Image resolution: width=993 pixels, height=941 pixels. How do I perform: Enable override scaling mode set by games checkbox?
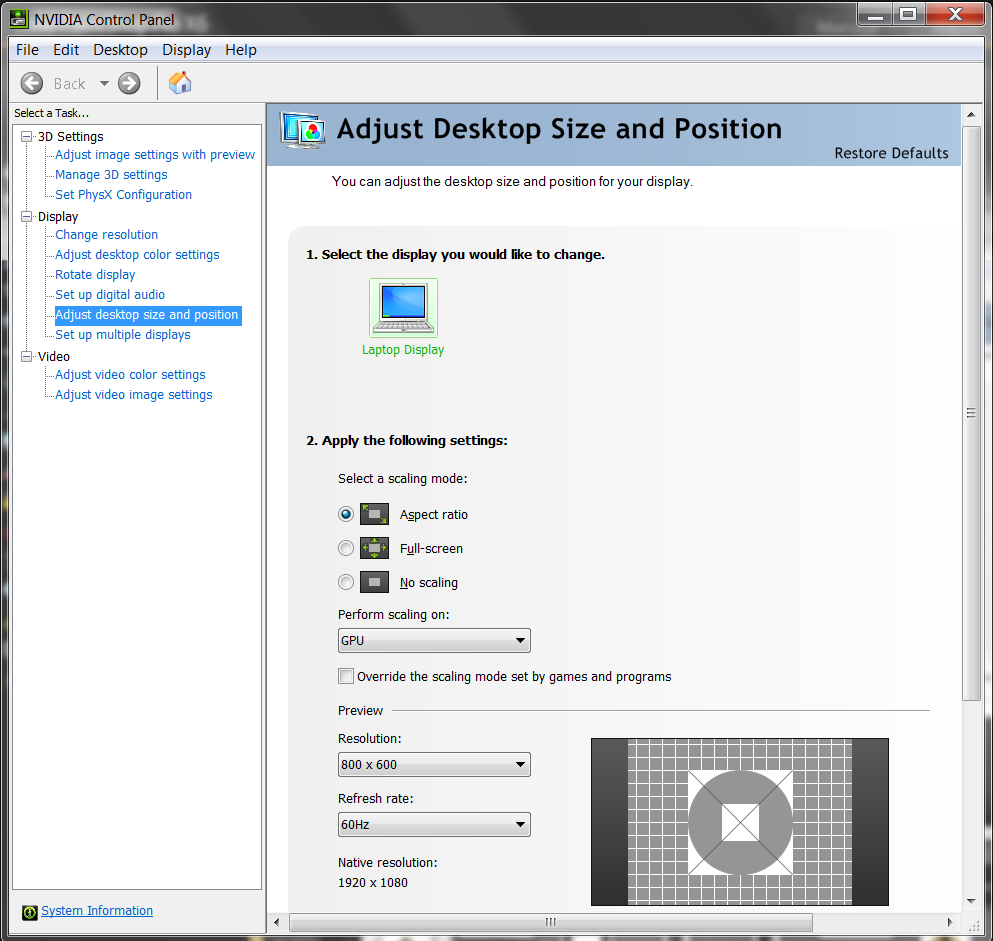(x=346, y=676)
